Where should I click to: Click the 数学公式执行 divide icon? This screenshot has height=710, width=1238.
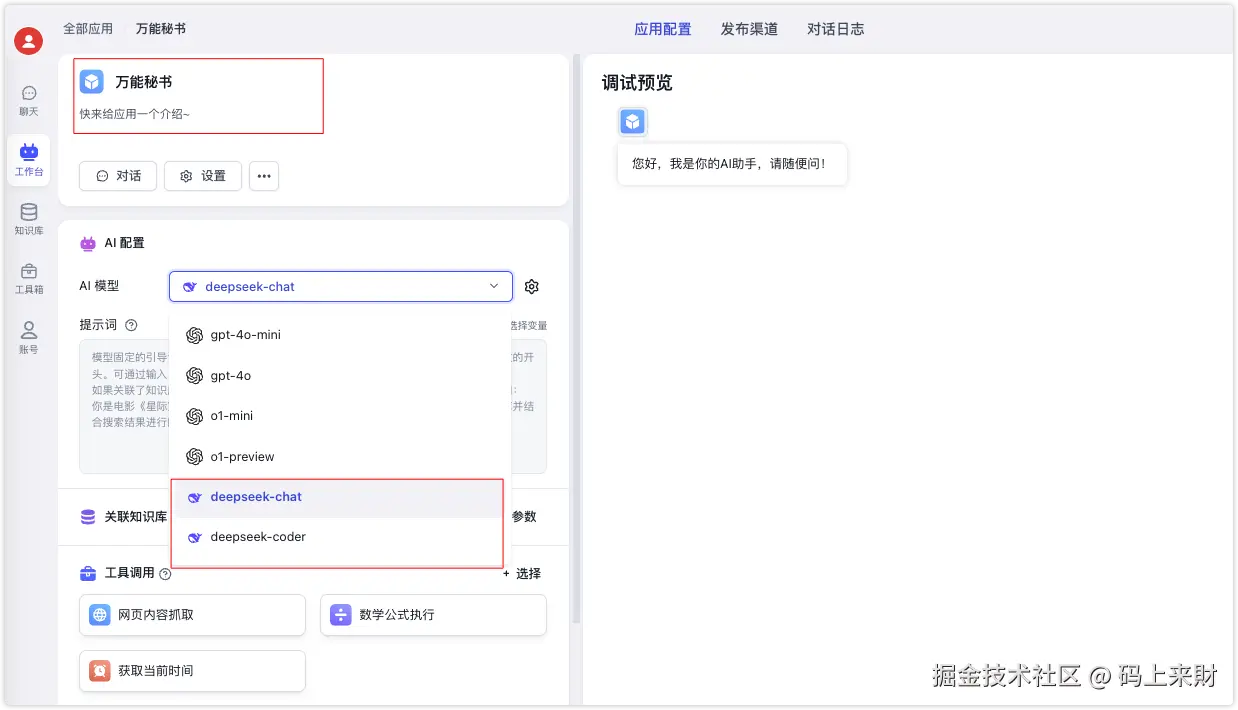tap(341, 615)
